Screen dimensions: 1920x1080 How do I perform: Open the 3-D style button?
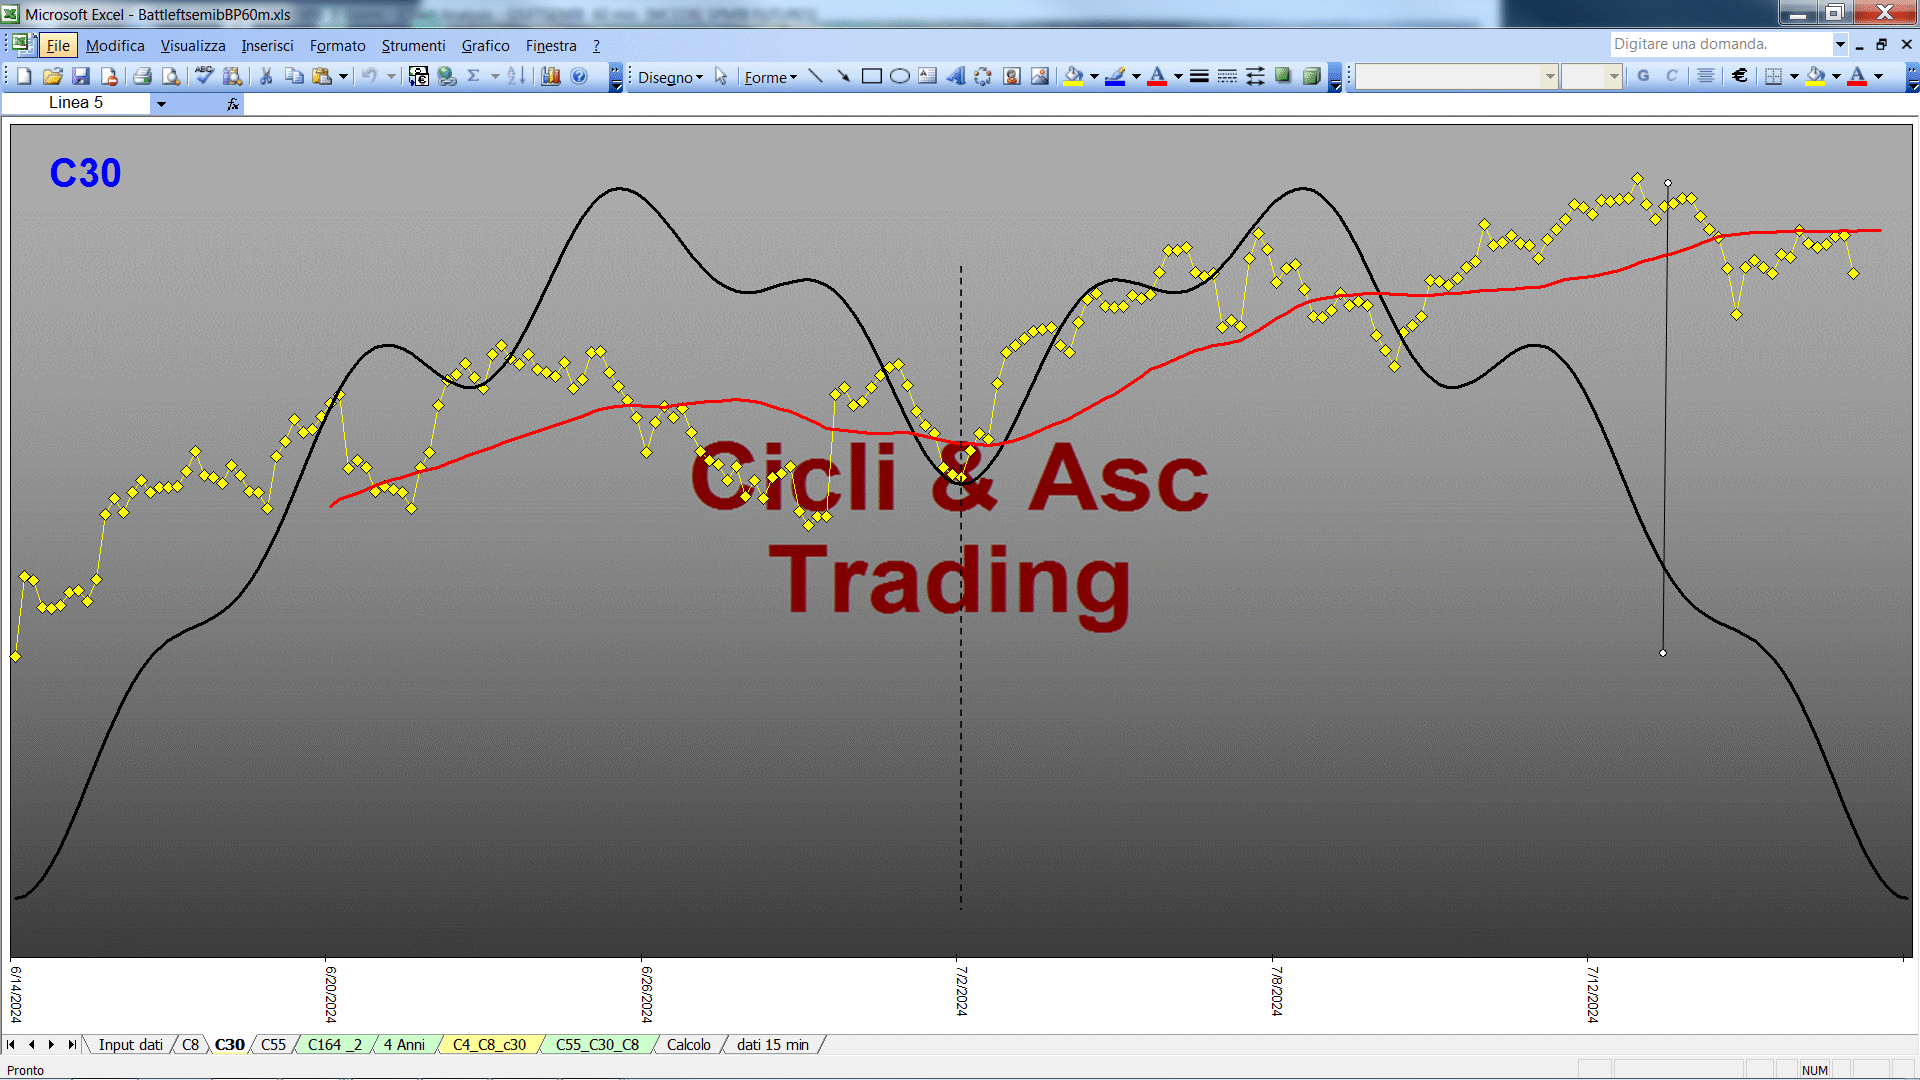click(1311, 76)
